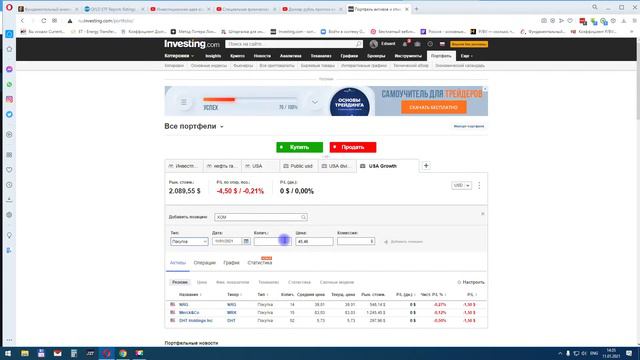Open the Аналитика menu item

coord(291,56)
